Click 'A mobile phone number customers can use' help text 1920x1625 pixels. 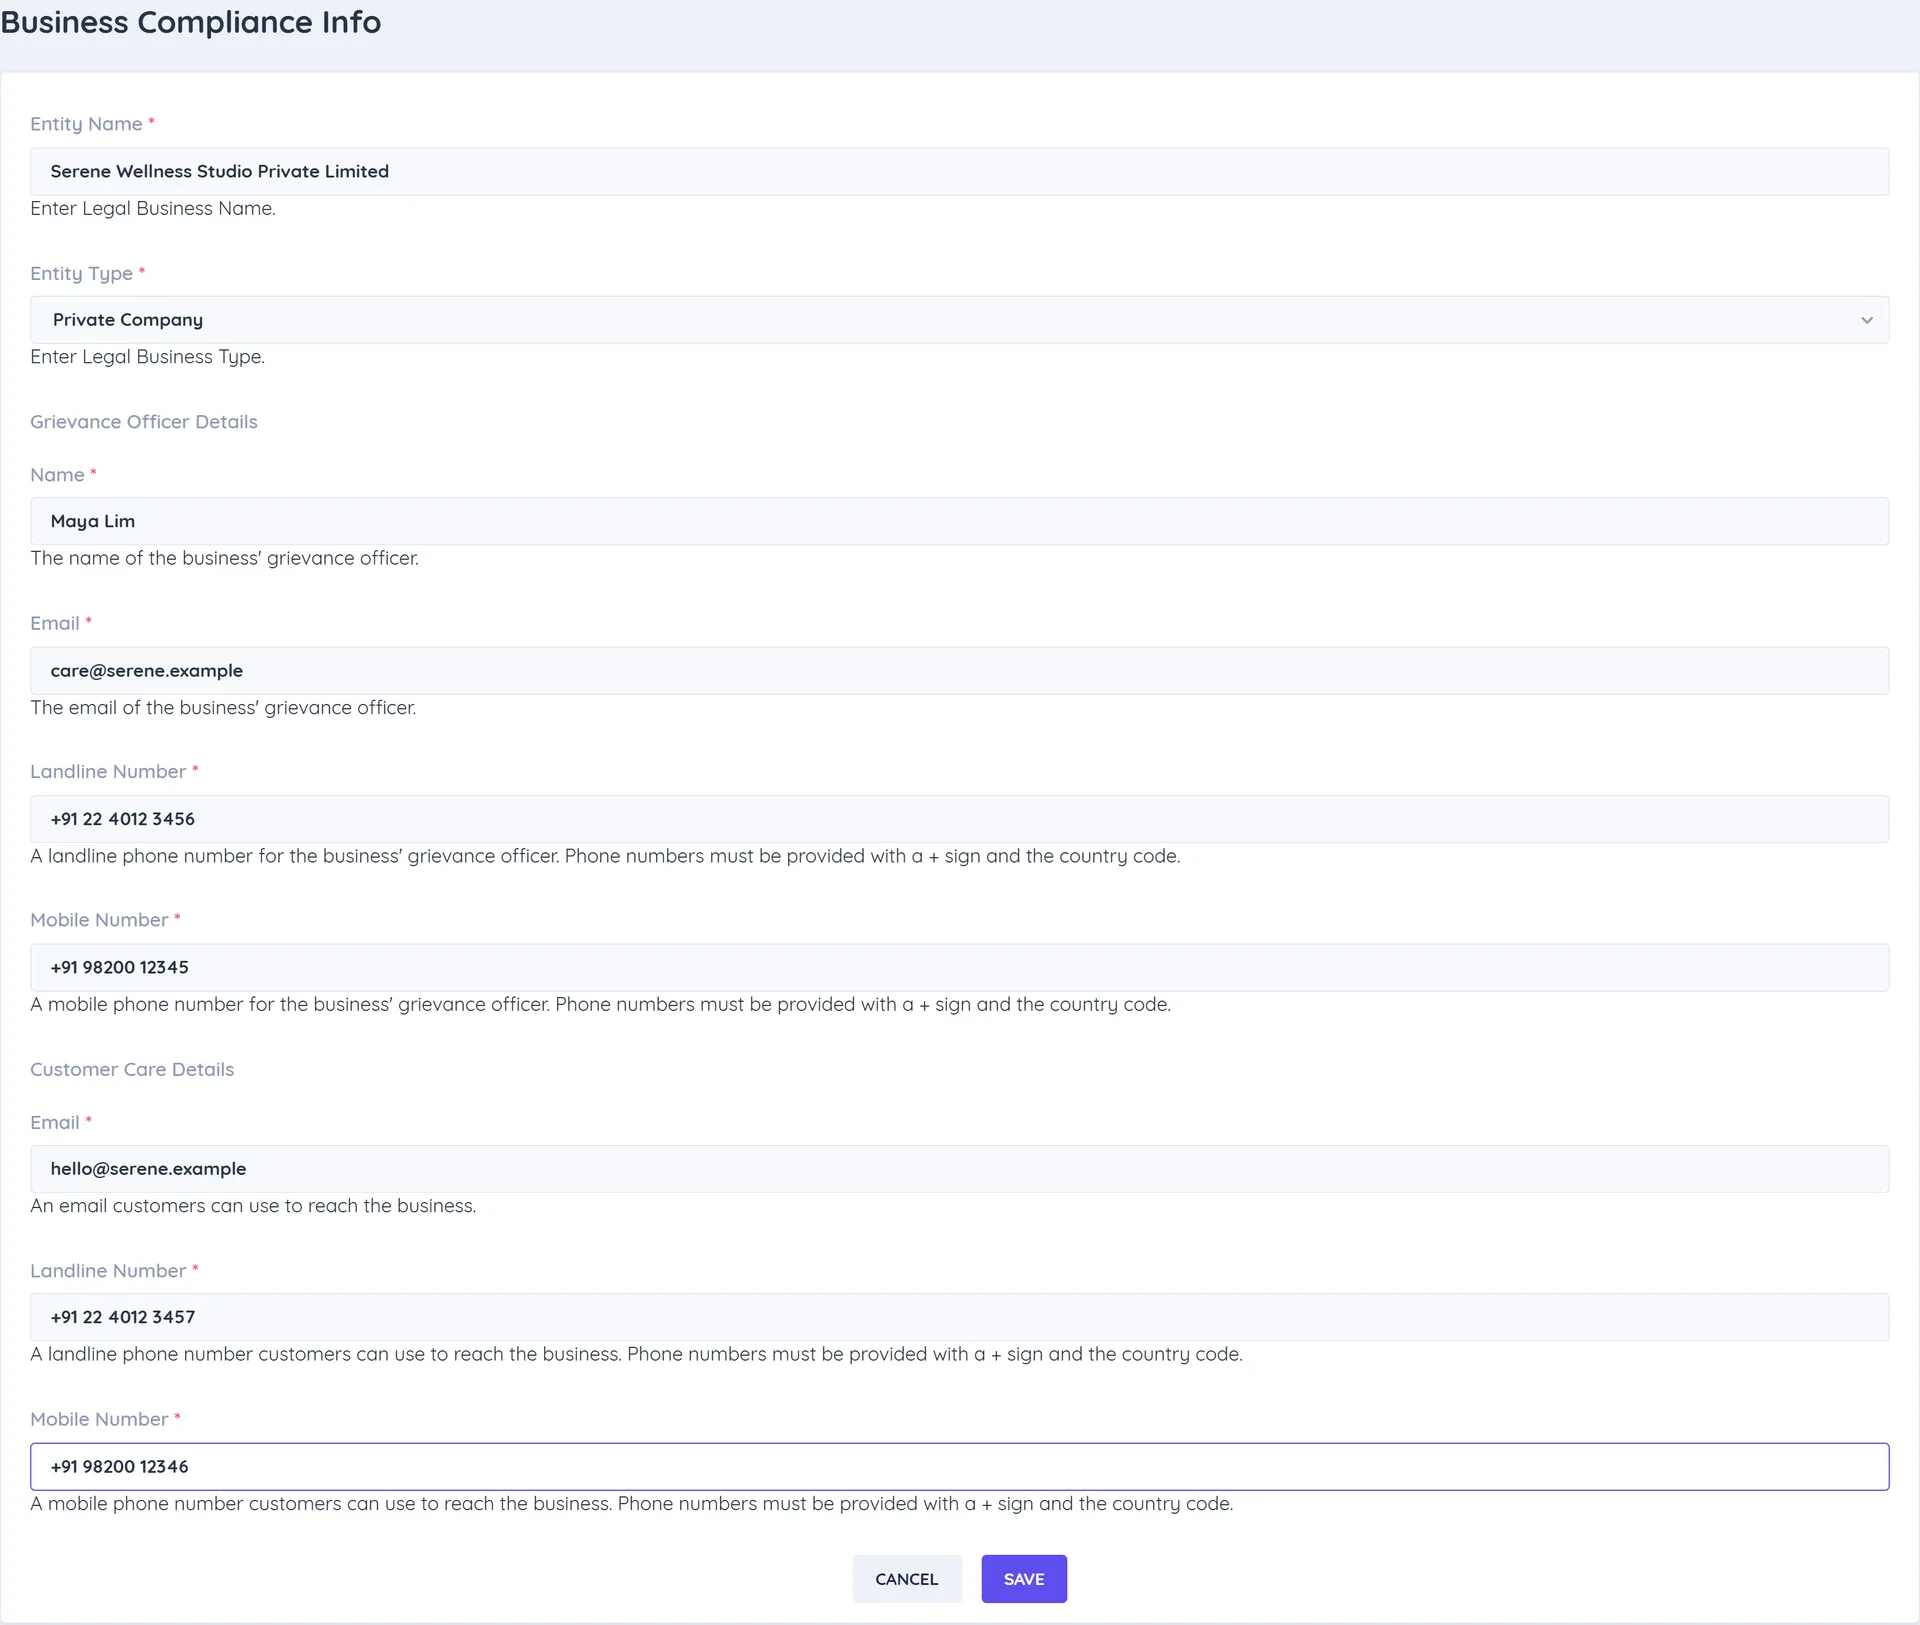click(632, 1504)
